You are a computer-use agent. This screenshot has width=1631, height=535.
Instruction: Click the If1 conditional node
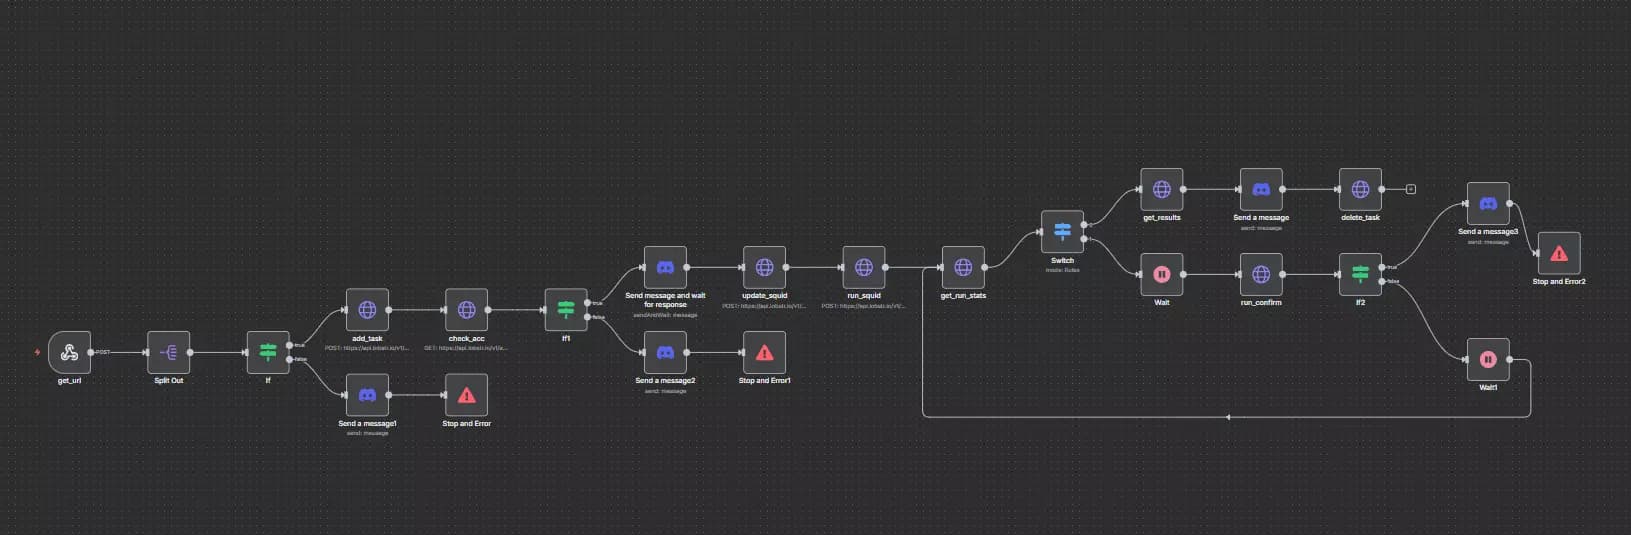(x=565, y=310)
